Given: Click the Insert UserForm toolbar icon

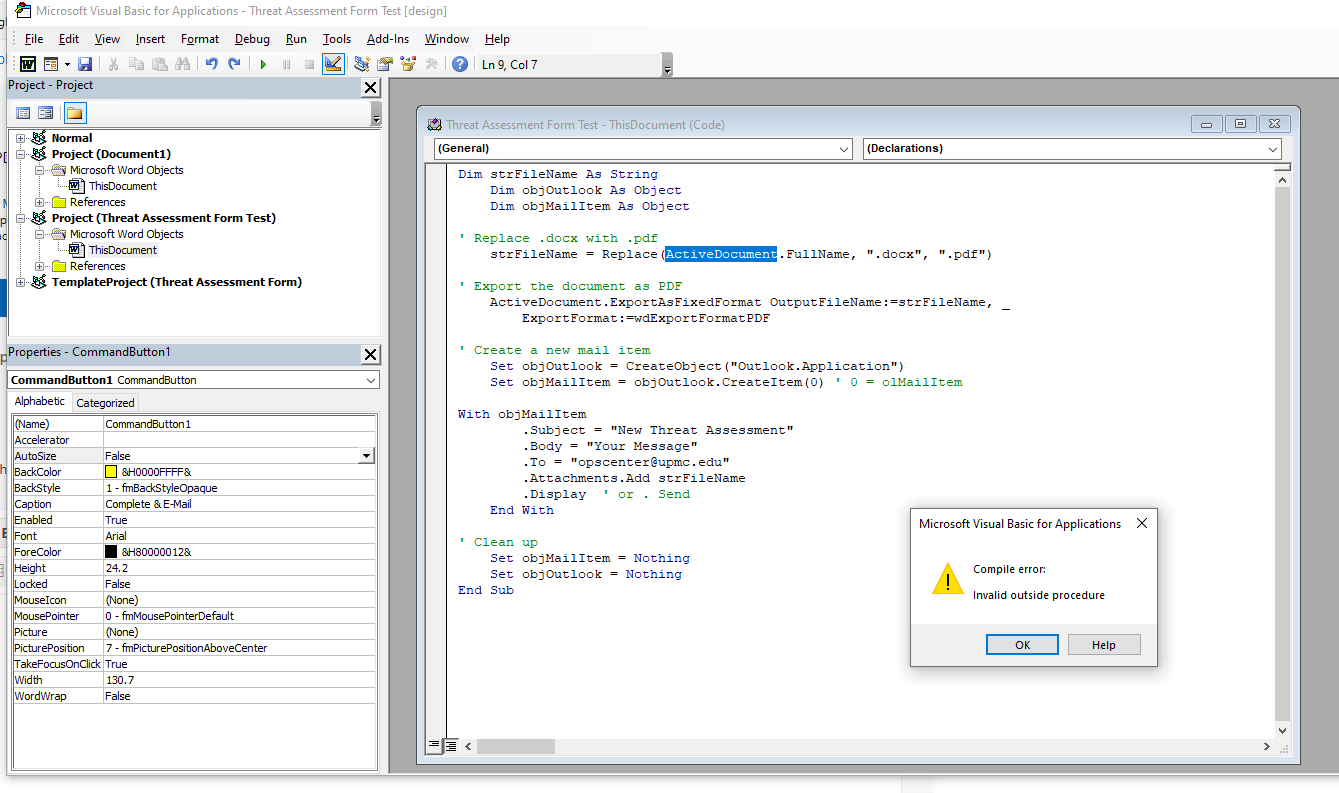Looking at the screenshot, I should pyautogui.click(x=50, y=64).
